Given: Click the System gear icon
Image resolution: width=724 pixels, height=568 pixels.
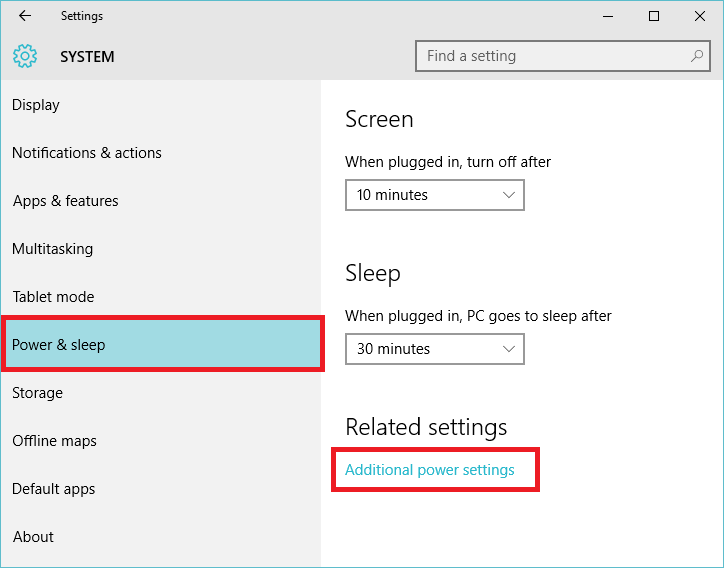Looking at the screenshot, I should point(25,56).
